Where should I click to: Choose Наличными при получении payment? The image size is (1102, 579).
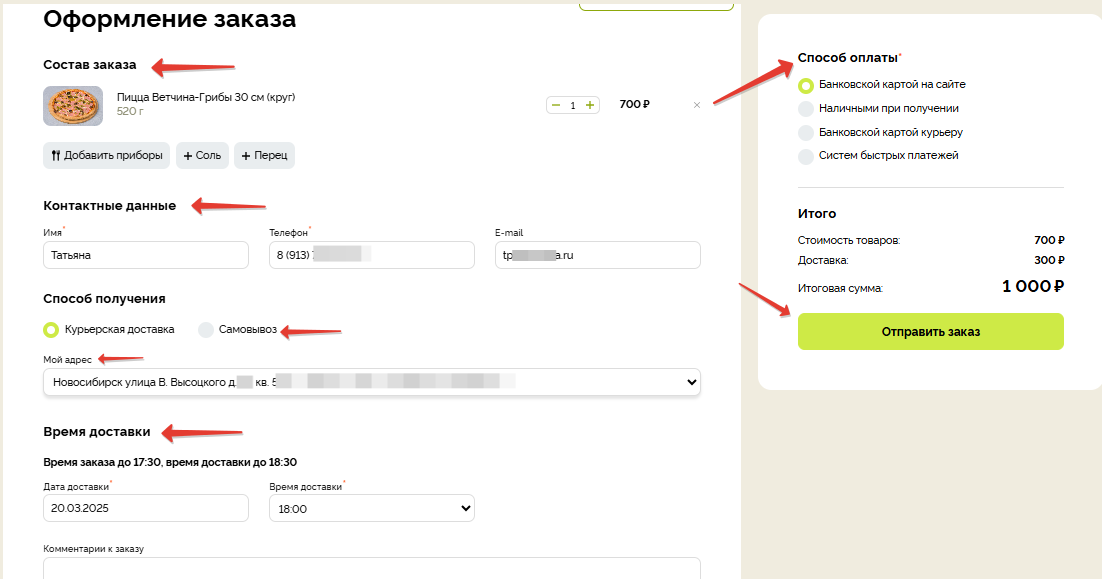(x=806, y=109)
